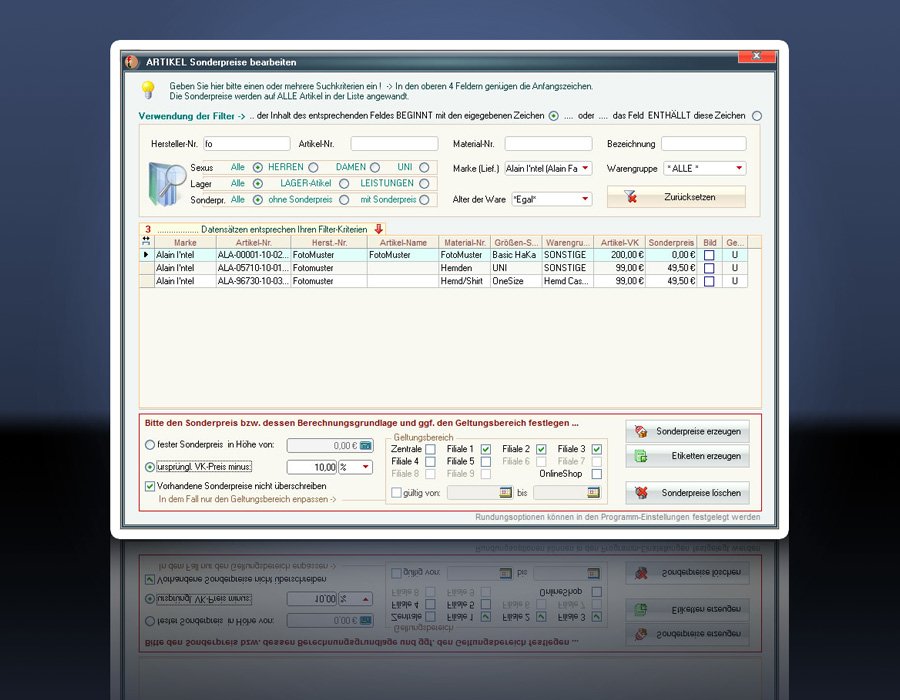Click the 200,00 € Artikel-VK cell
The width and height of the screenshot is (900, 700).
tap(619, 255)
